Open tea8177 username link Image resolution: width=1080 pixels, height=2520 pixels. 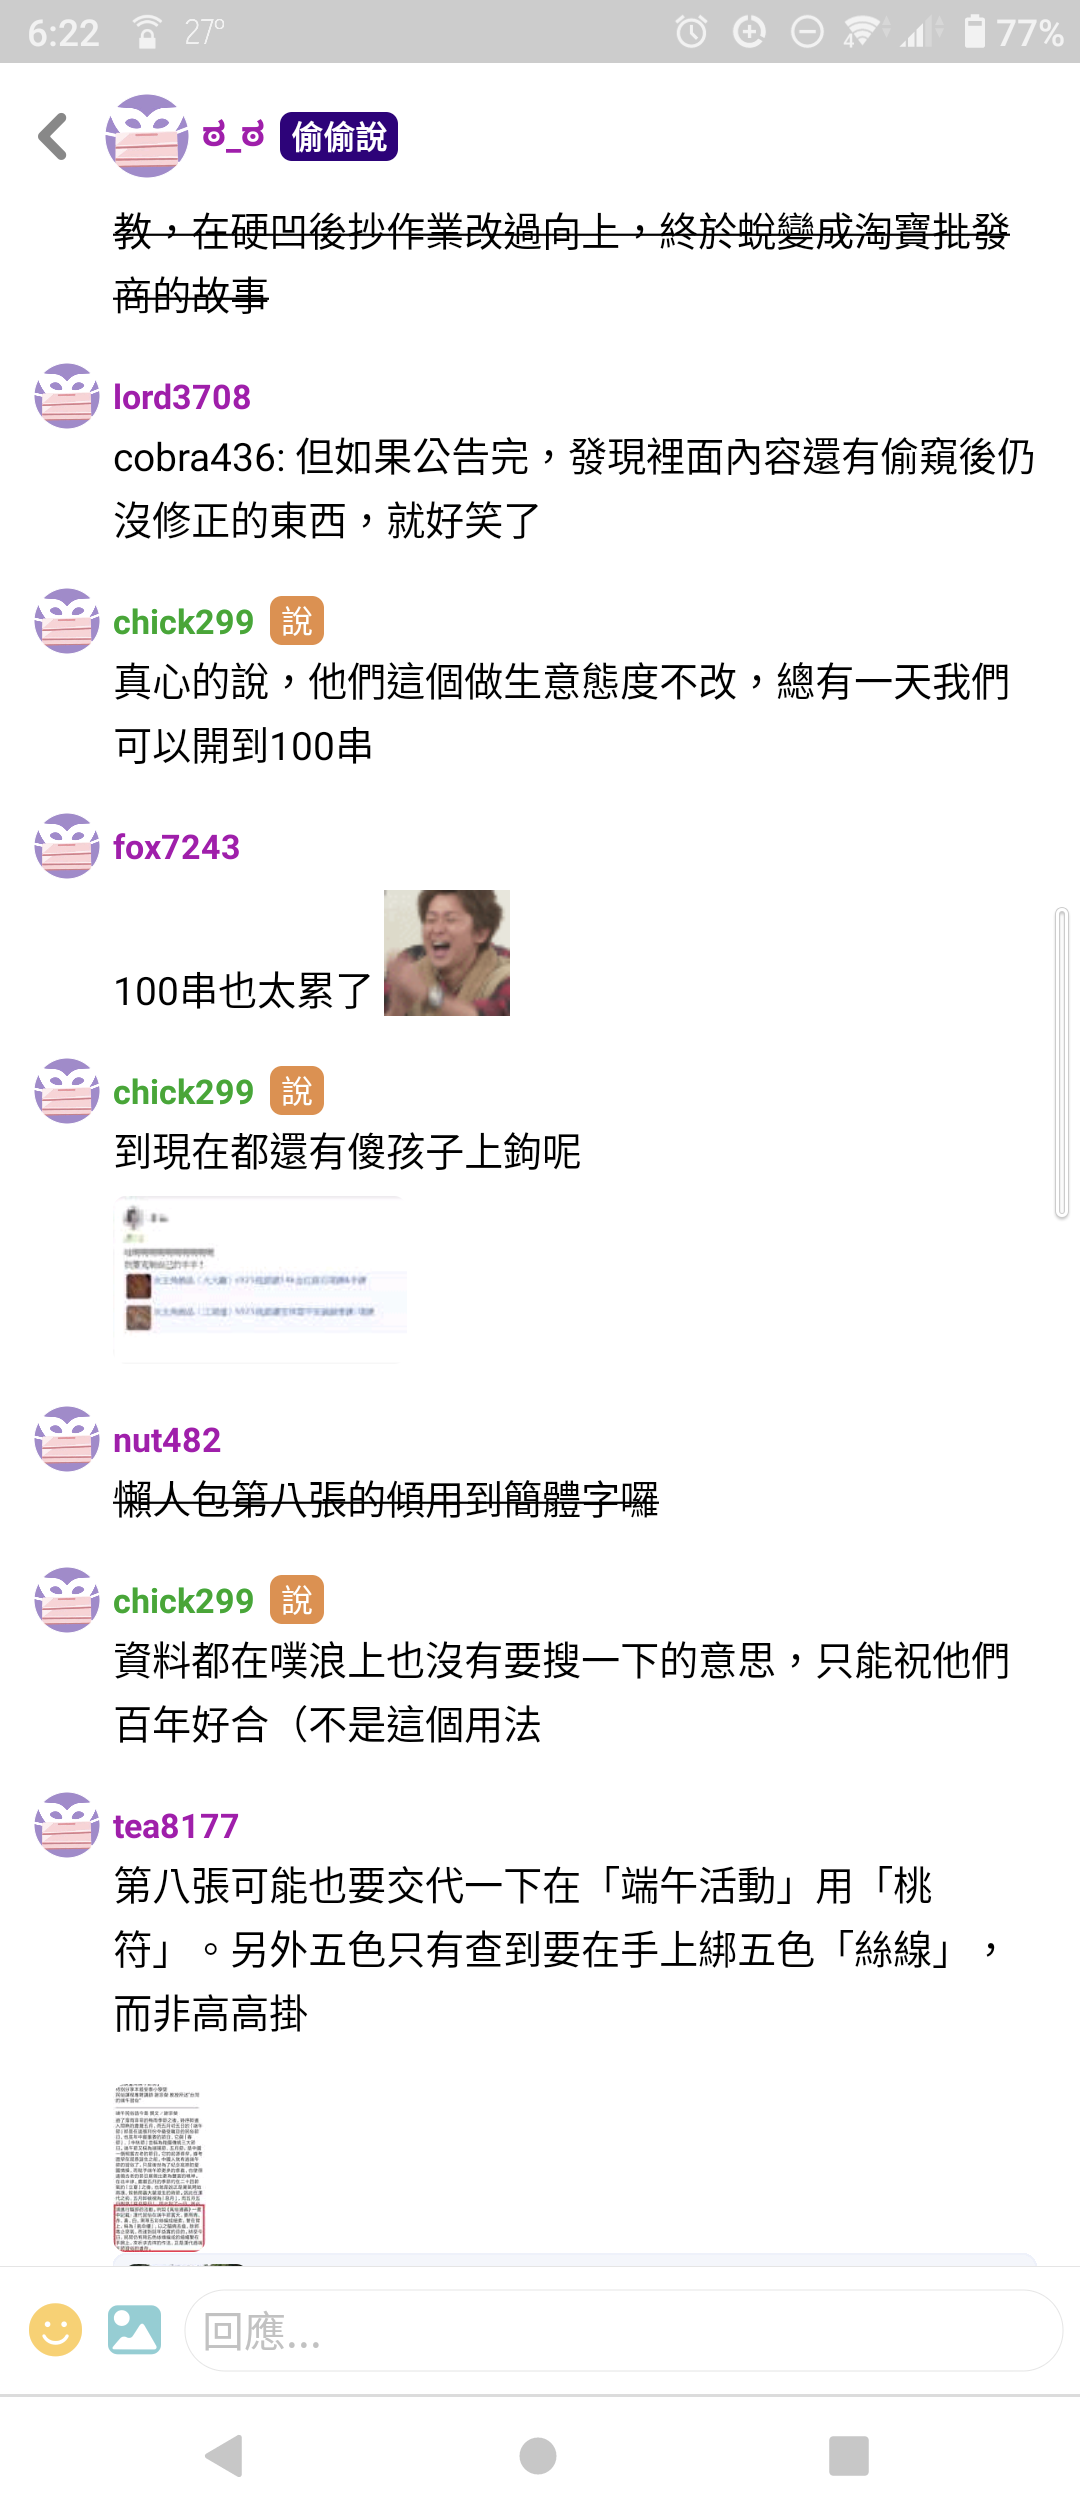pos(176,1826)
